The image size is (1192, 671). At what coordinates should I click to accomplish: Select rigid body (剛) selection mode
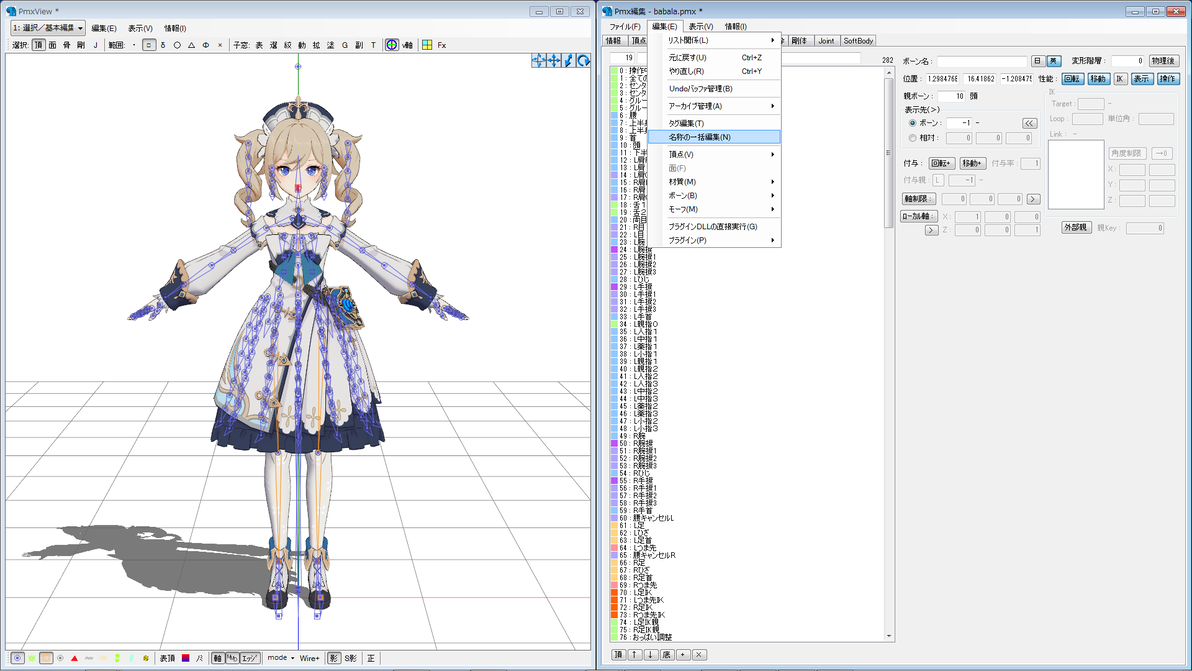(x=81, y=46)
